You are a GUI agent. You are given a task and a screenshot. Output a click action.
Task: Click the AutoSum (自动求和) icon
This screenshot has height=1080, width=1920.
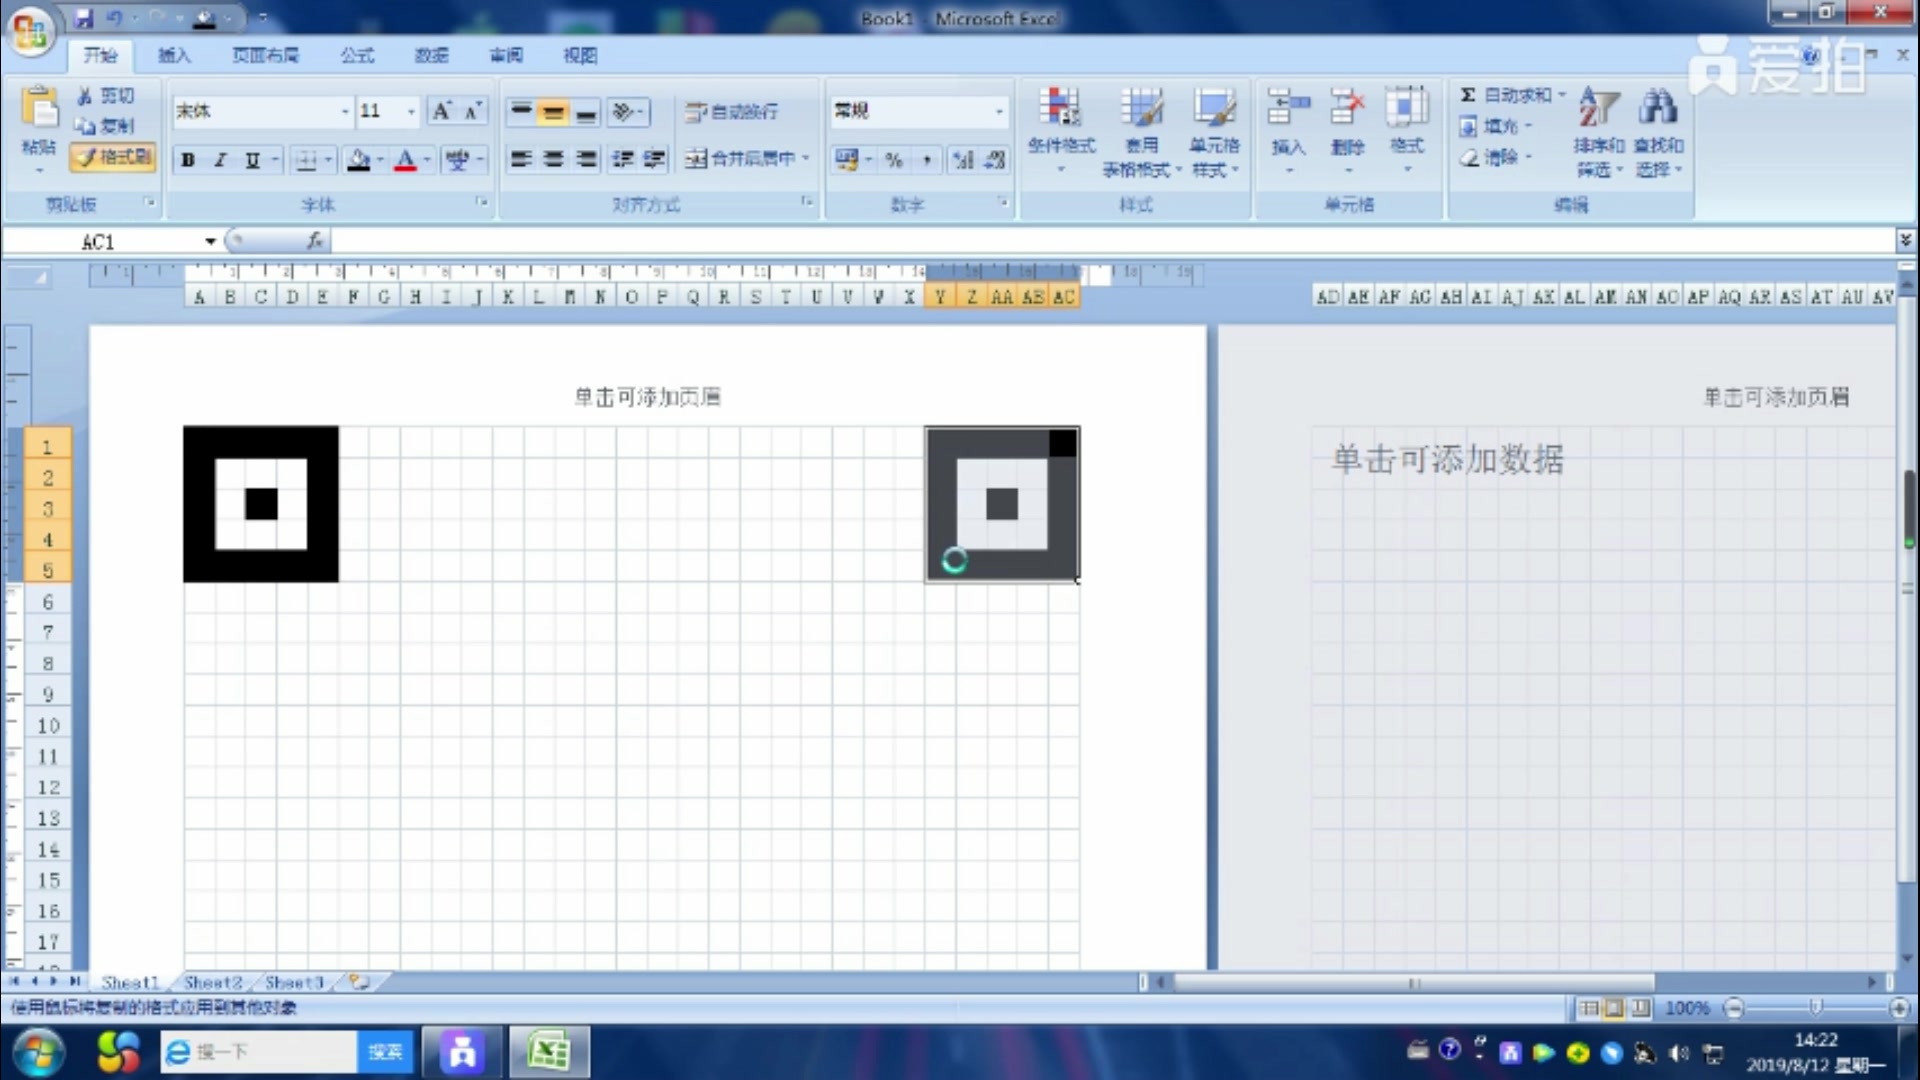tap(1466, 94)
